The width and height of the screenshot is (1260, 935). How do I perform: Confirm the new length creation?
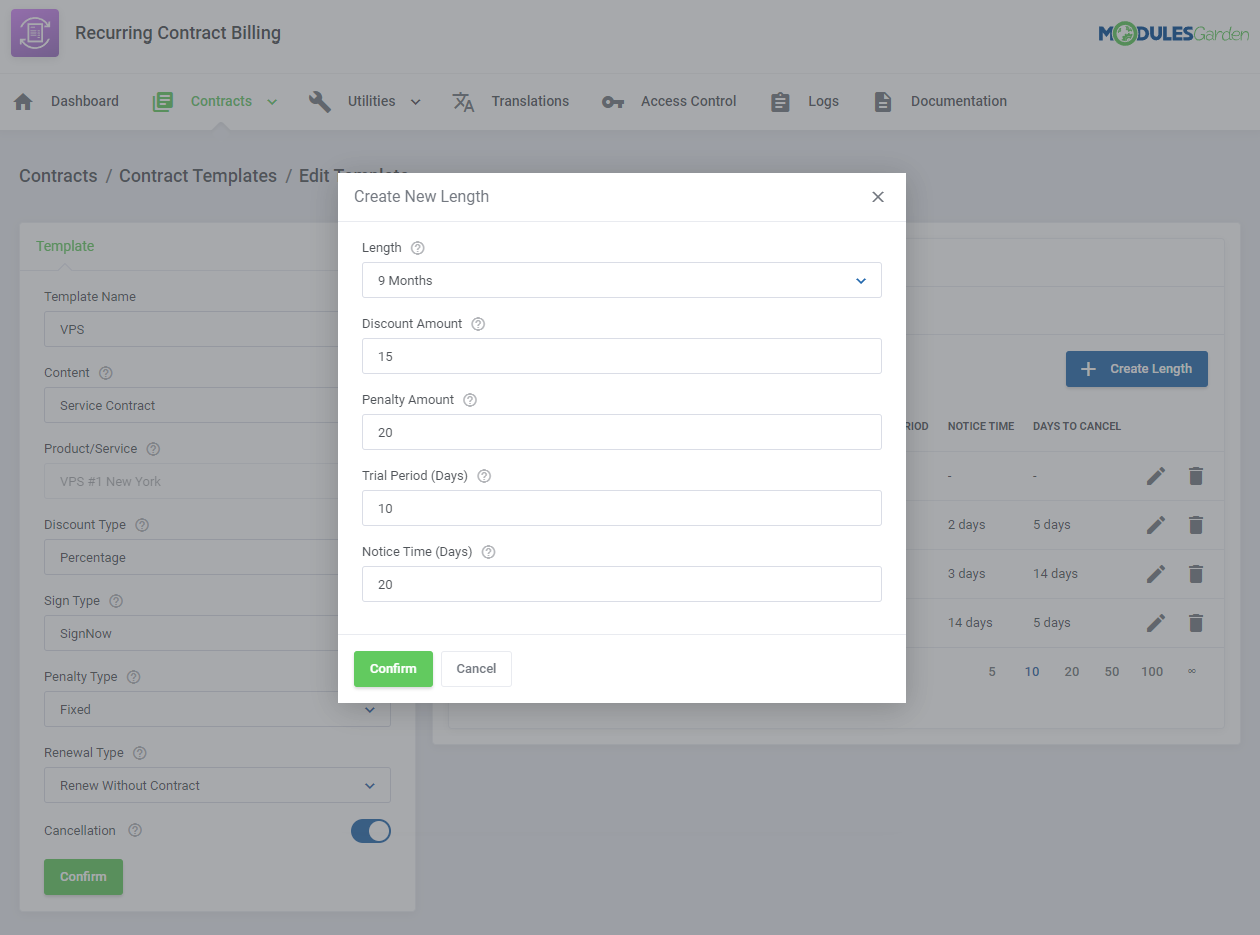click(393, 669)
